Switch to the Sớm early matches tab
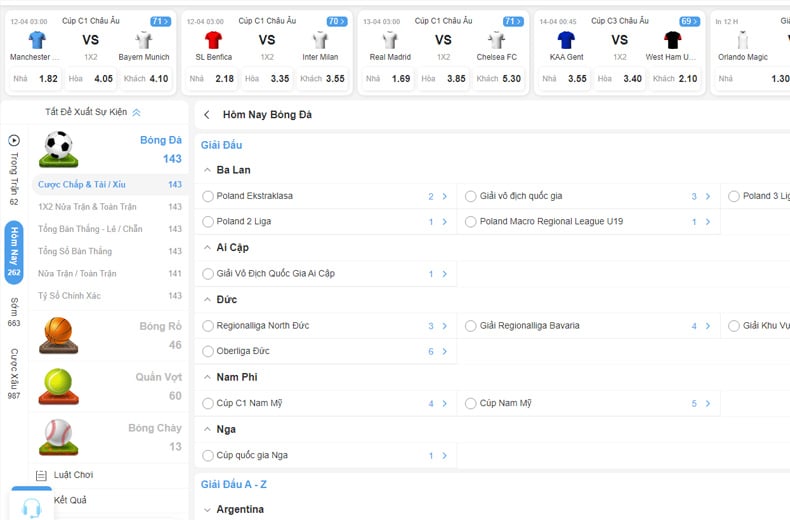 (14, 312)
